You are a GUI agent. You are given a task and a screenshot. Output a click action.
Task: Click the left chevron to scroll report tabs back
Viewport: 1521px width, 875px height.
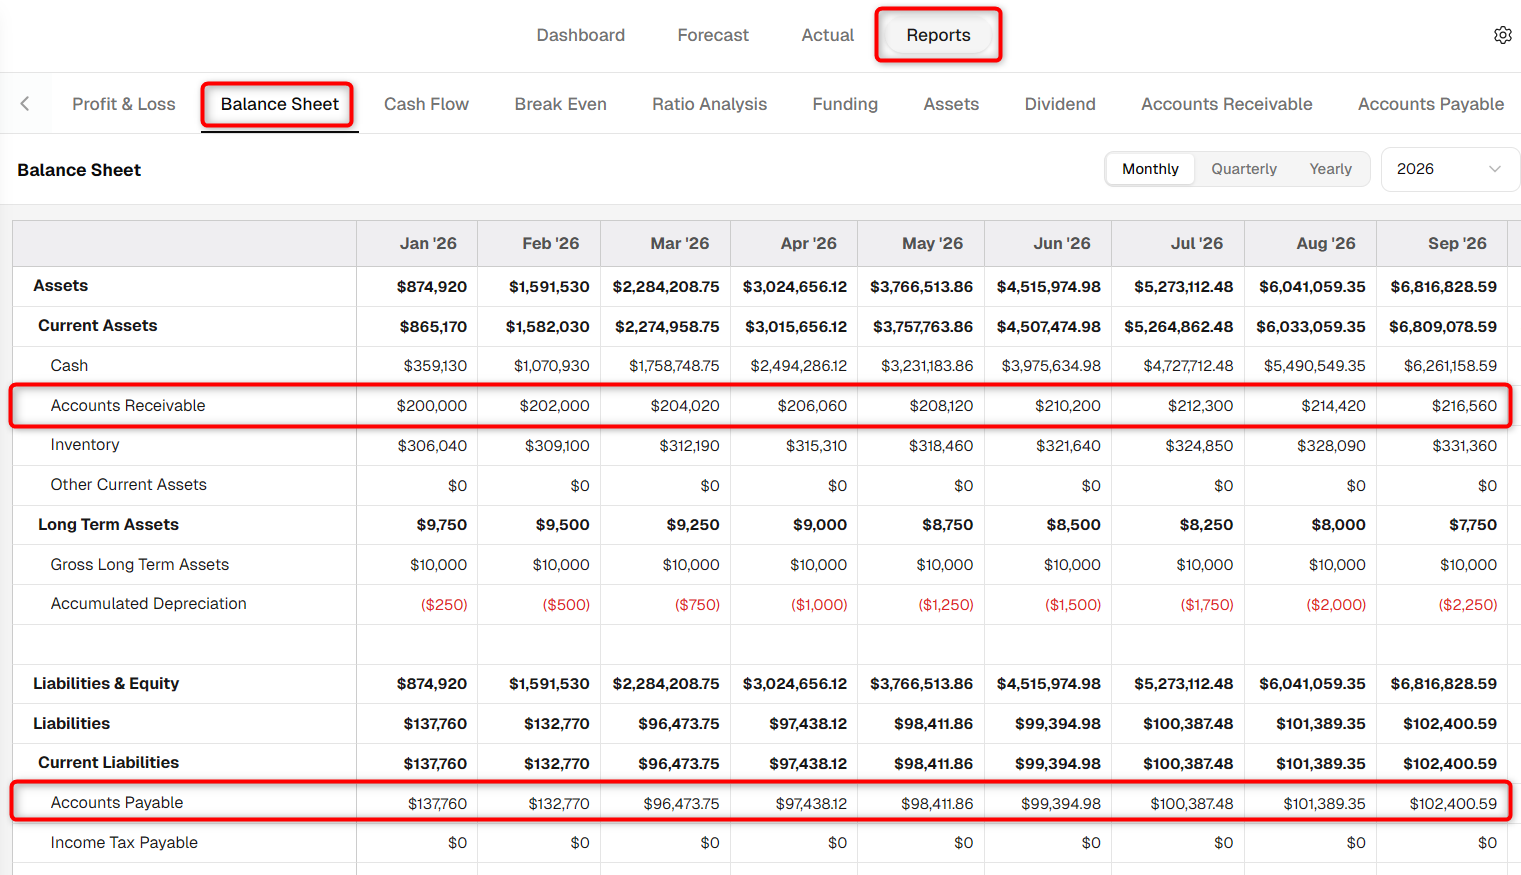[x=25, y=103]
